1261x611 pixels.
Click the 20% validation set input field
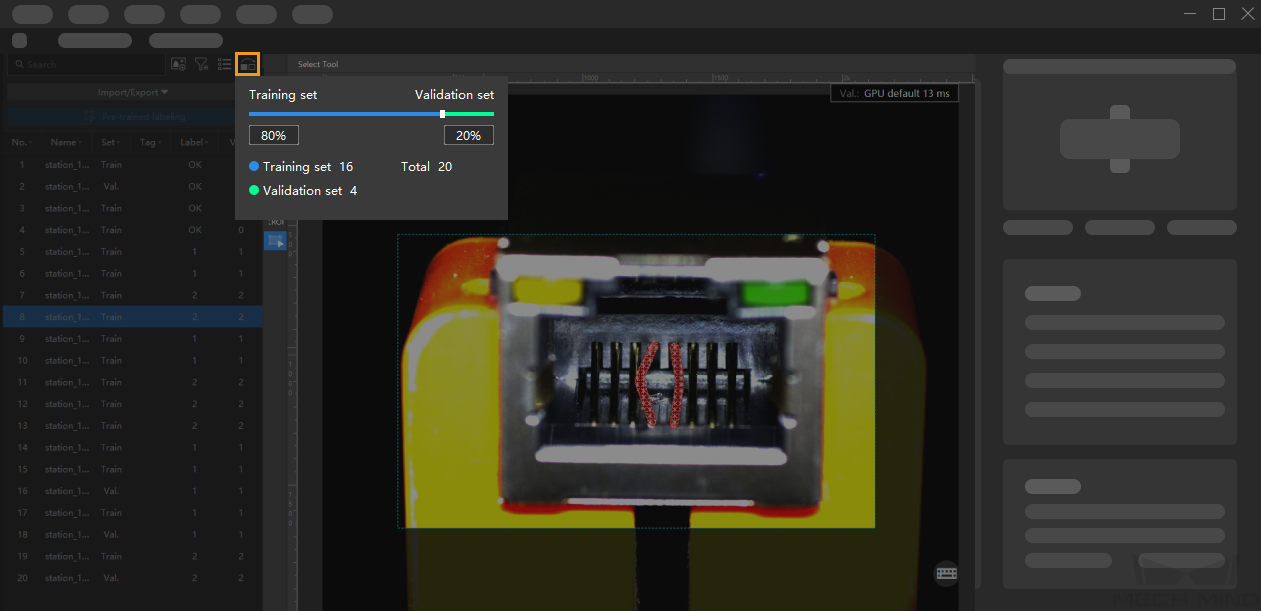(x=468, y=135)
